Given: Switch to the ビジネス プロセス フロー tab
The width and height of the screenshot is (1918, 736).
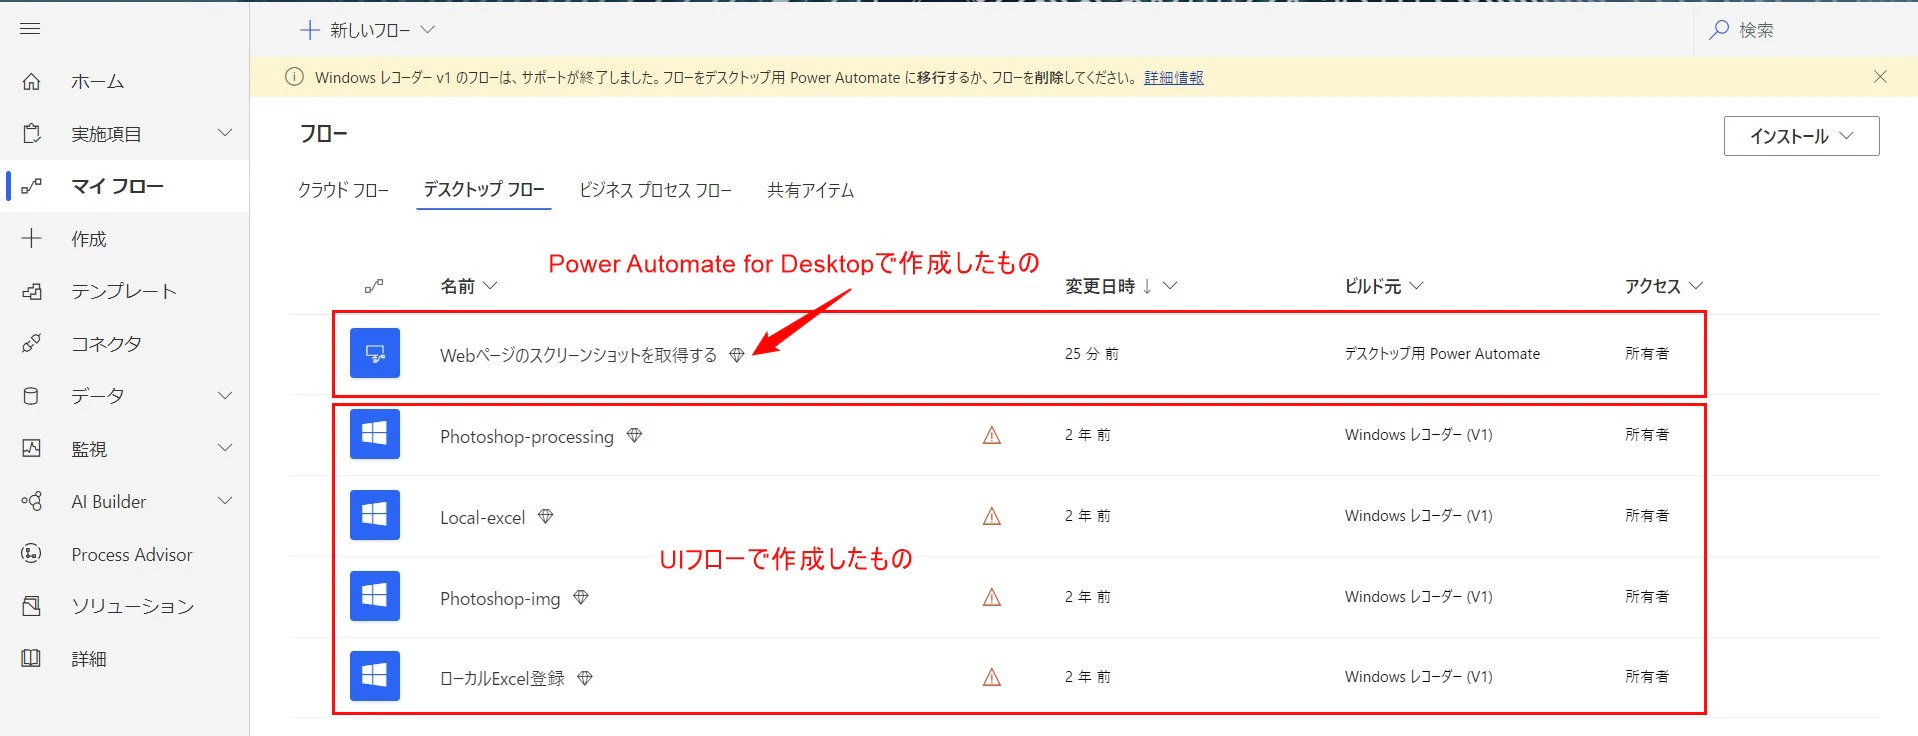Looking at the screenshot, I should point(656,190).
